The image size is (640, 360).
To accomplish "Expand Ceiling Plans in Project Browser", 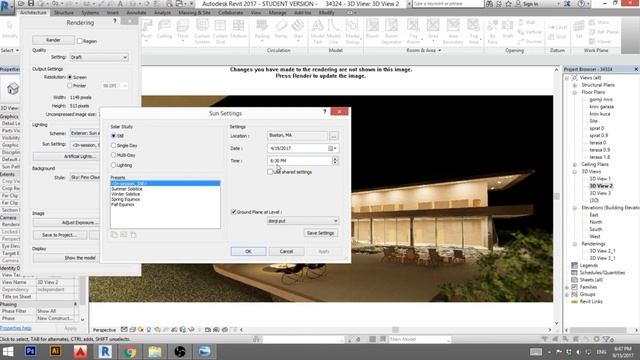I will click(575, 164).
